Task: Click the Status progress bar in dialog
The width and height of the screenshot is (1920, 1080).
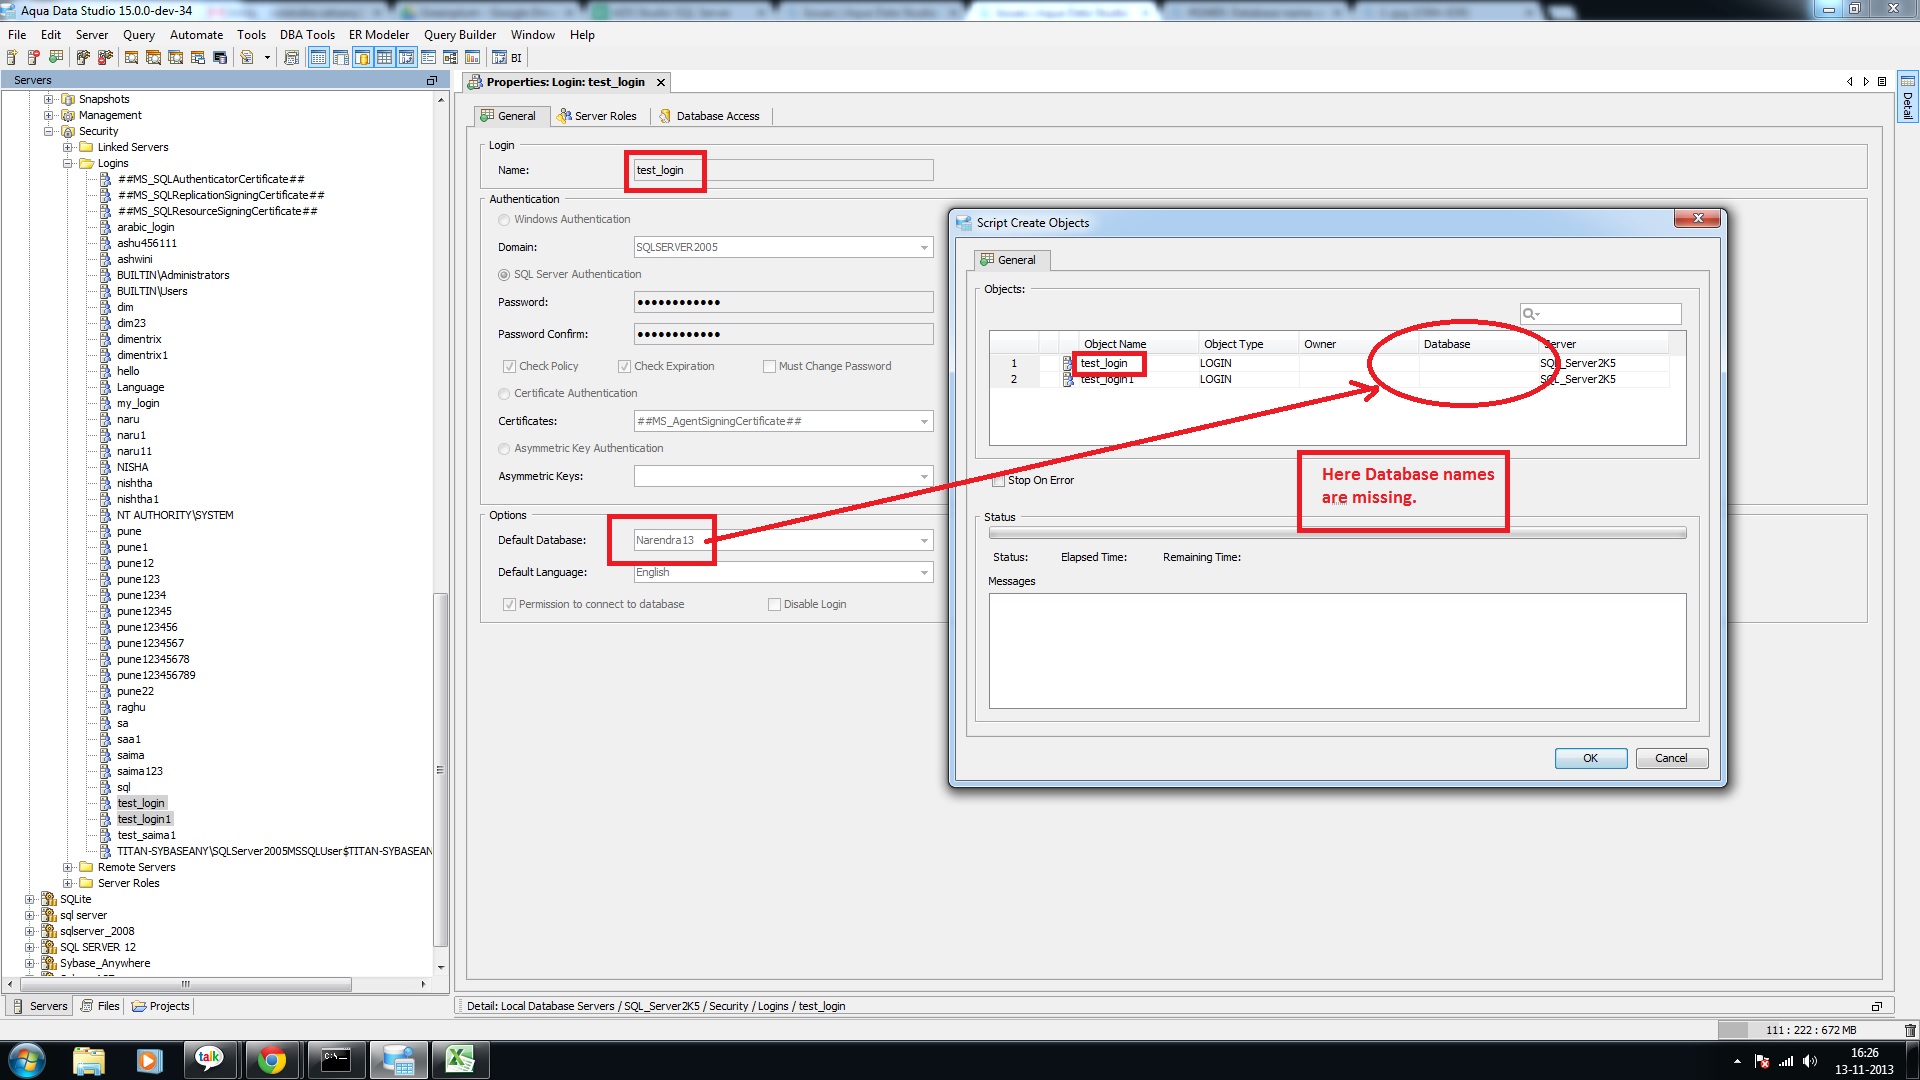Action: coord(1337,533)
